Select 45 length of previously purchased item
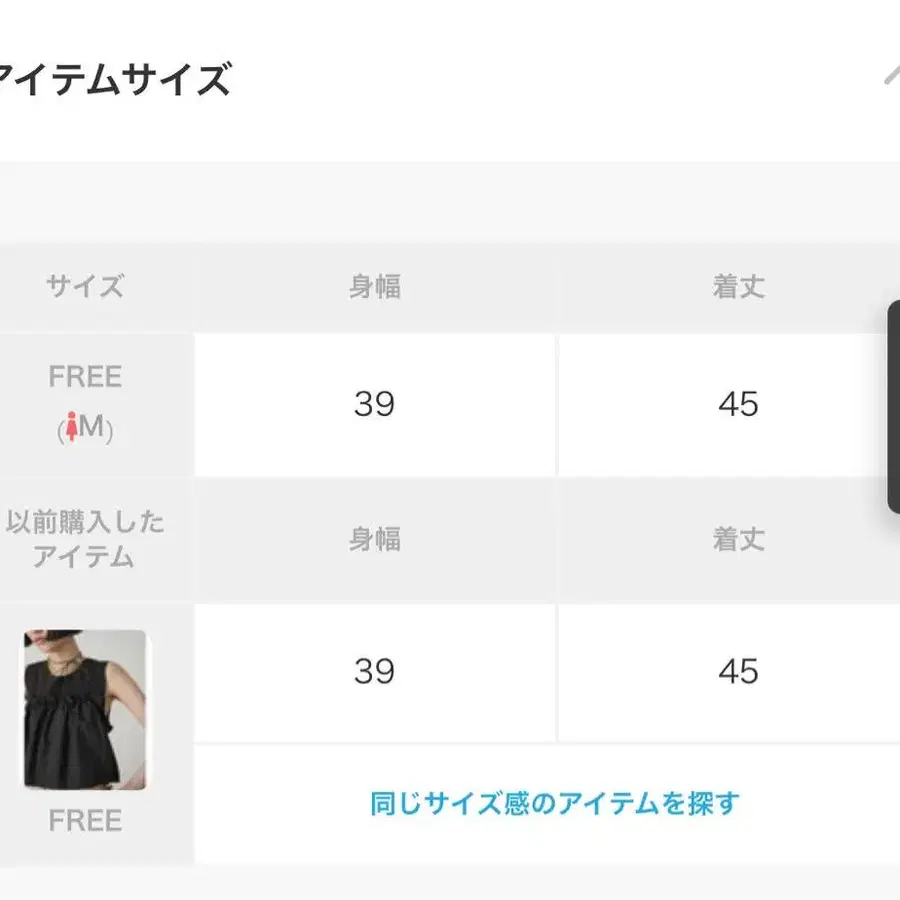 point(738,671)
